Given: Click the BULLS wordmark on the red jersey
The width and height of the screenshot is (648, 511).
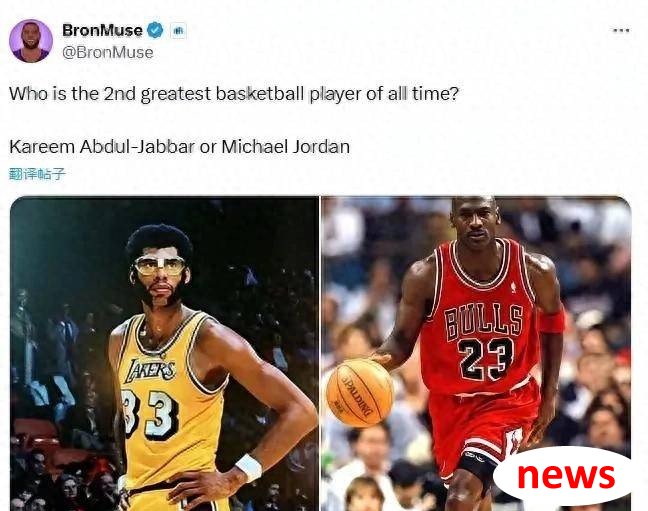Looking at the screenshot, I should pyautogui.click(x=484, y=322).
